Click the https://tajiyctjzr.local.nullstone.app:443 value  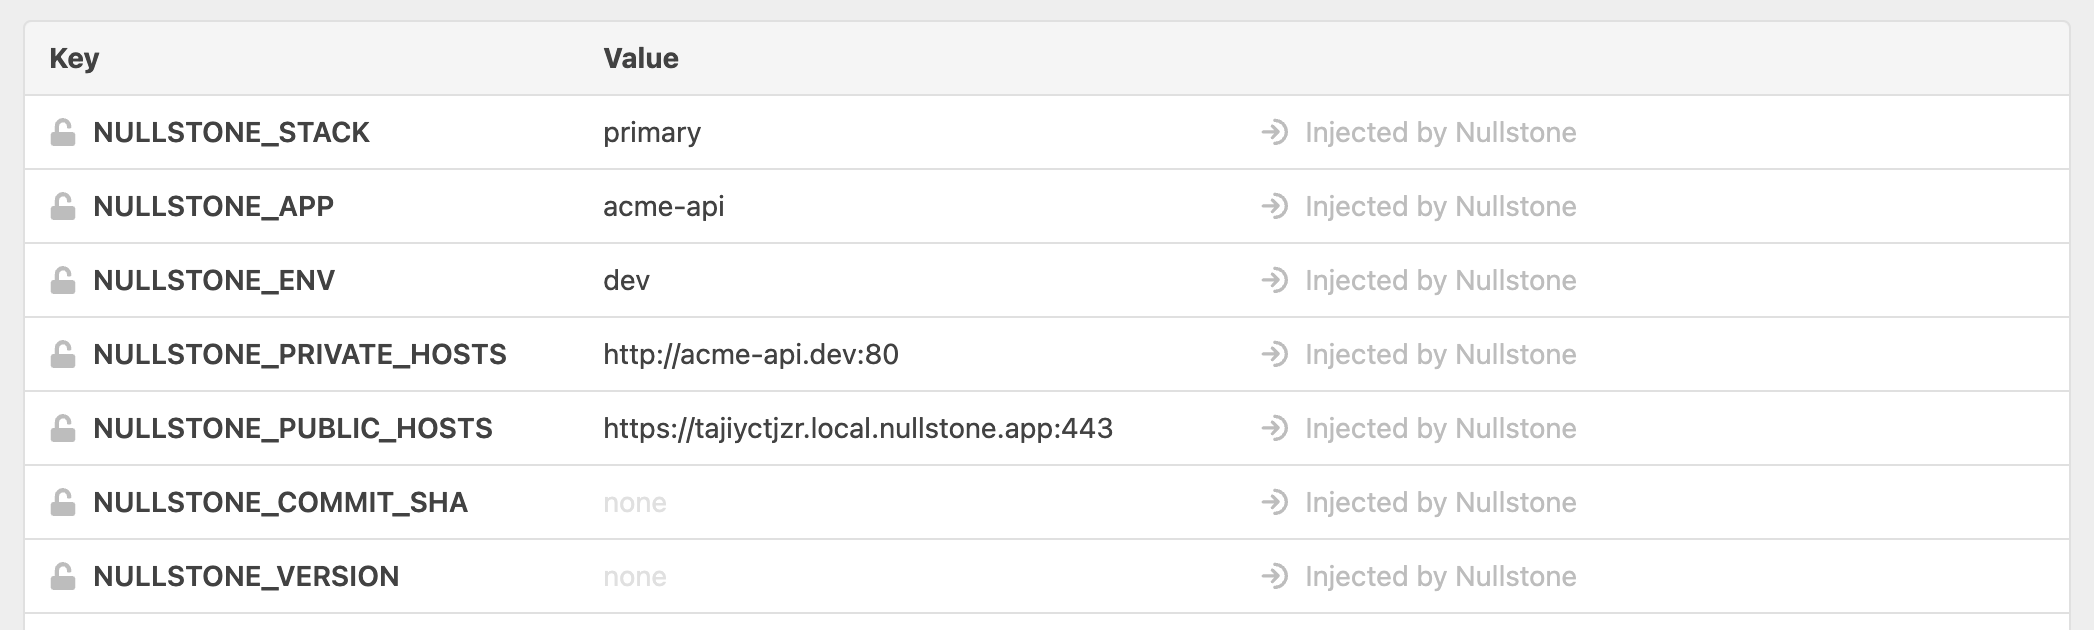pos(857,428)
